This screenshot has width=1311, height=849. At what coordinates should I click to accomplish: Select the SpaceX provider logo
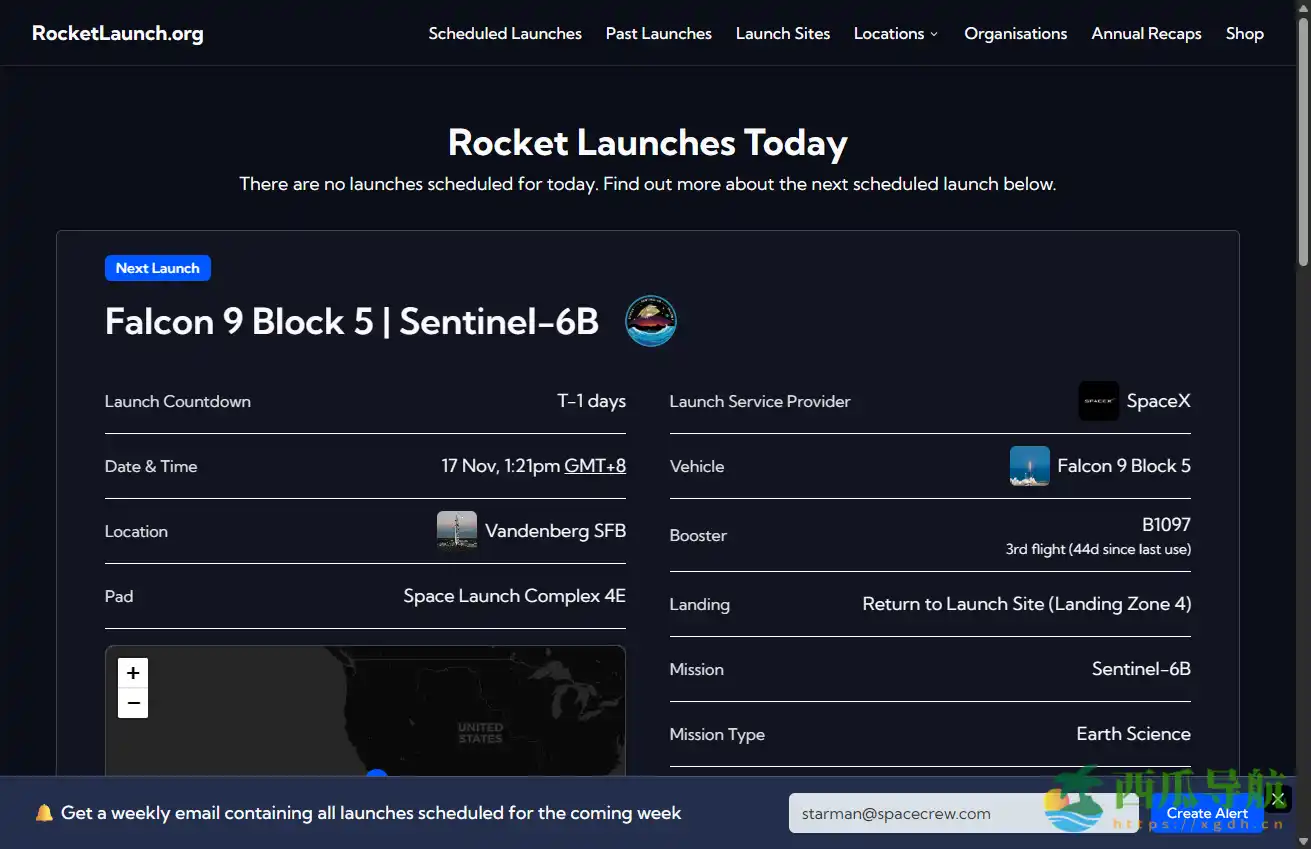pos(1098,401)
